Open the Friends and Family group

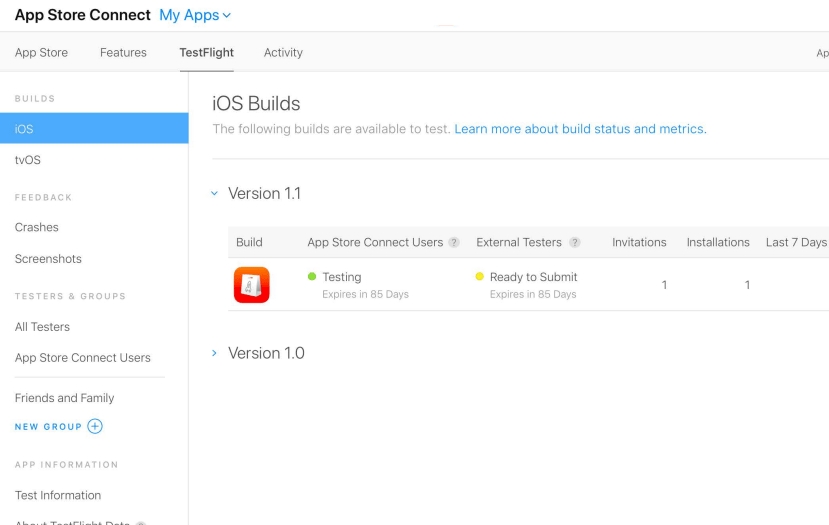point(64,398)
